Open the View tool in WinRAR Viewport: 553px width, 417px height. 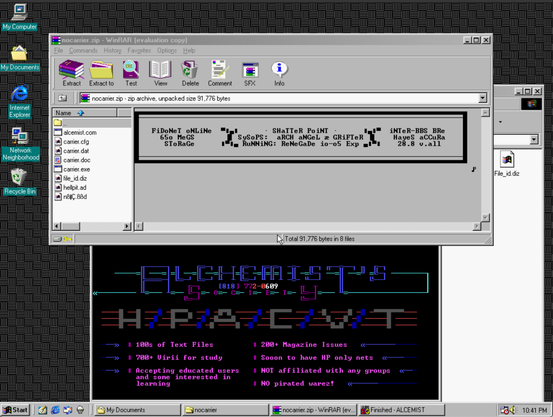160,73
